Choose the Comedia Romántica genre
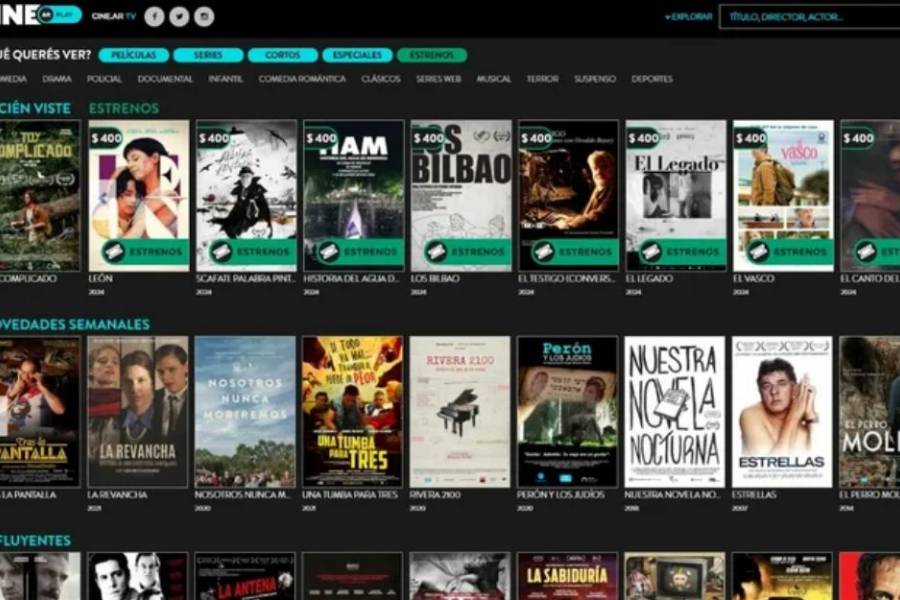 pyautogui.click(x=302, y=79)
